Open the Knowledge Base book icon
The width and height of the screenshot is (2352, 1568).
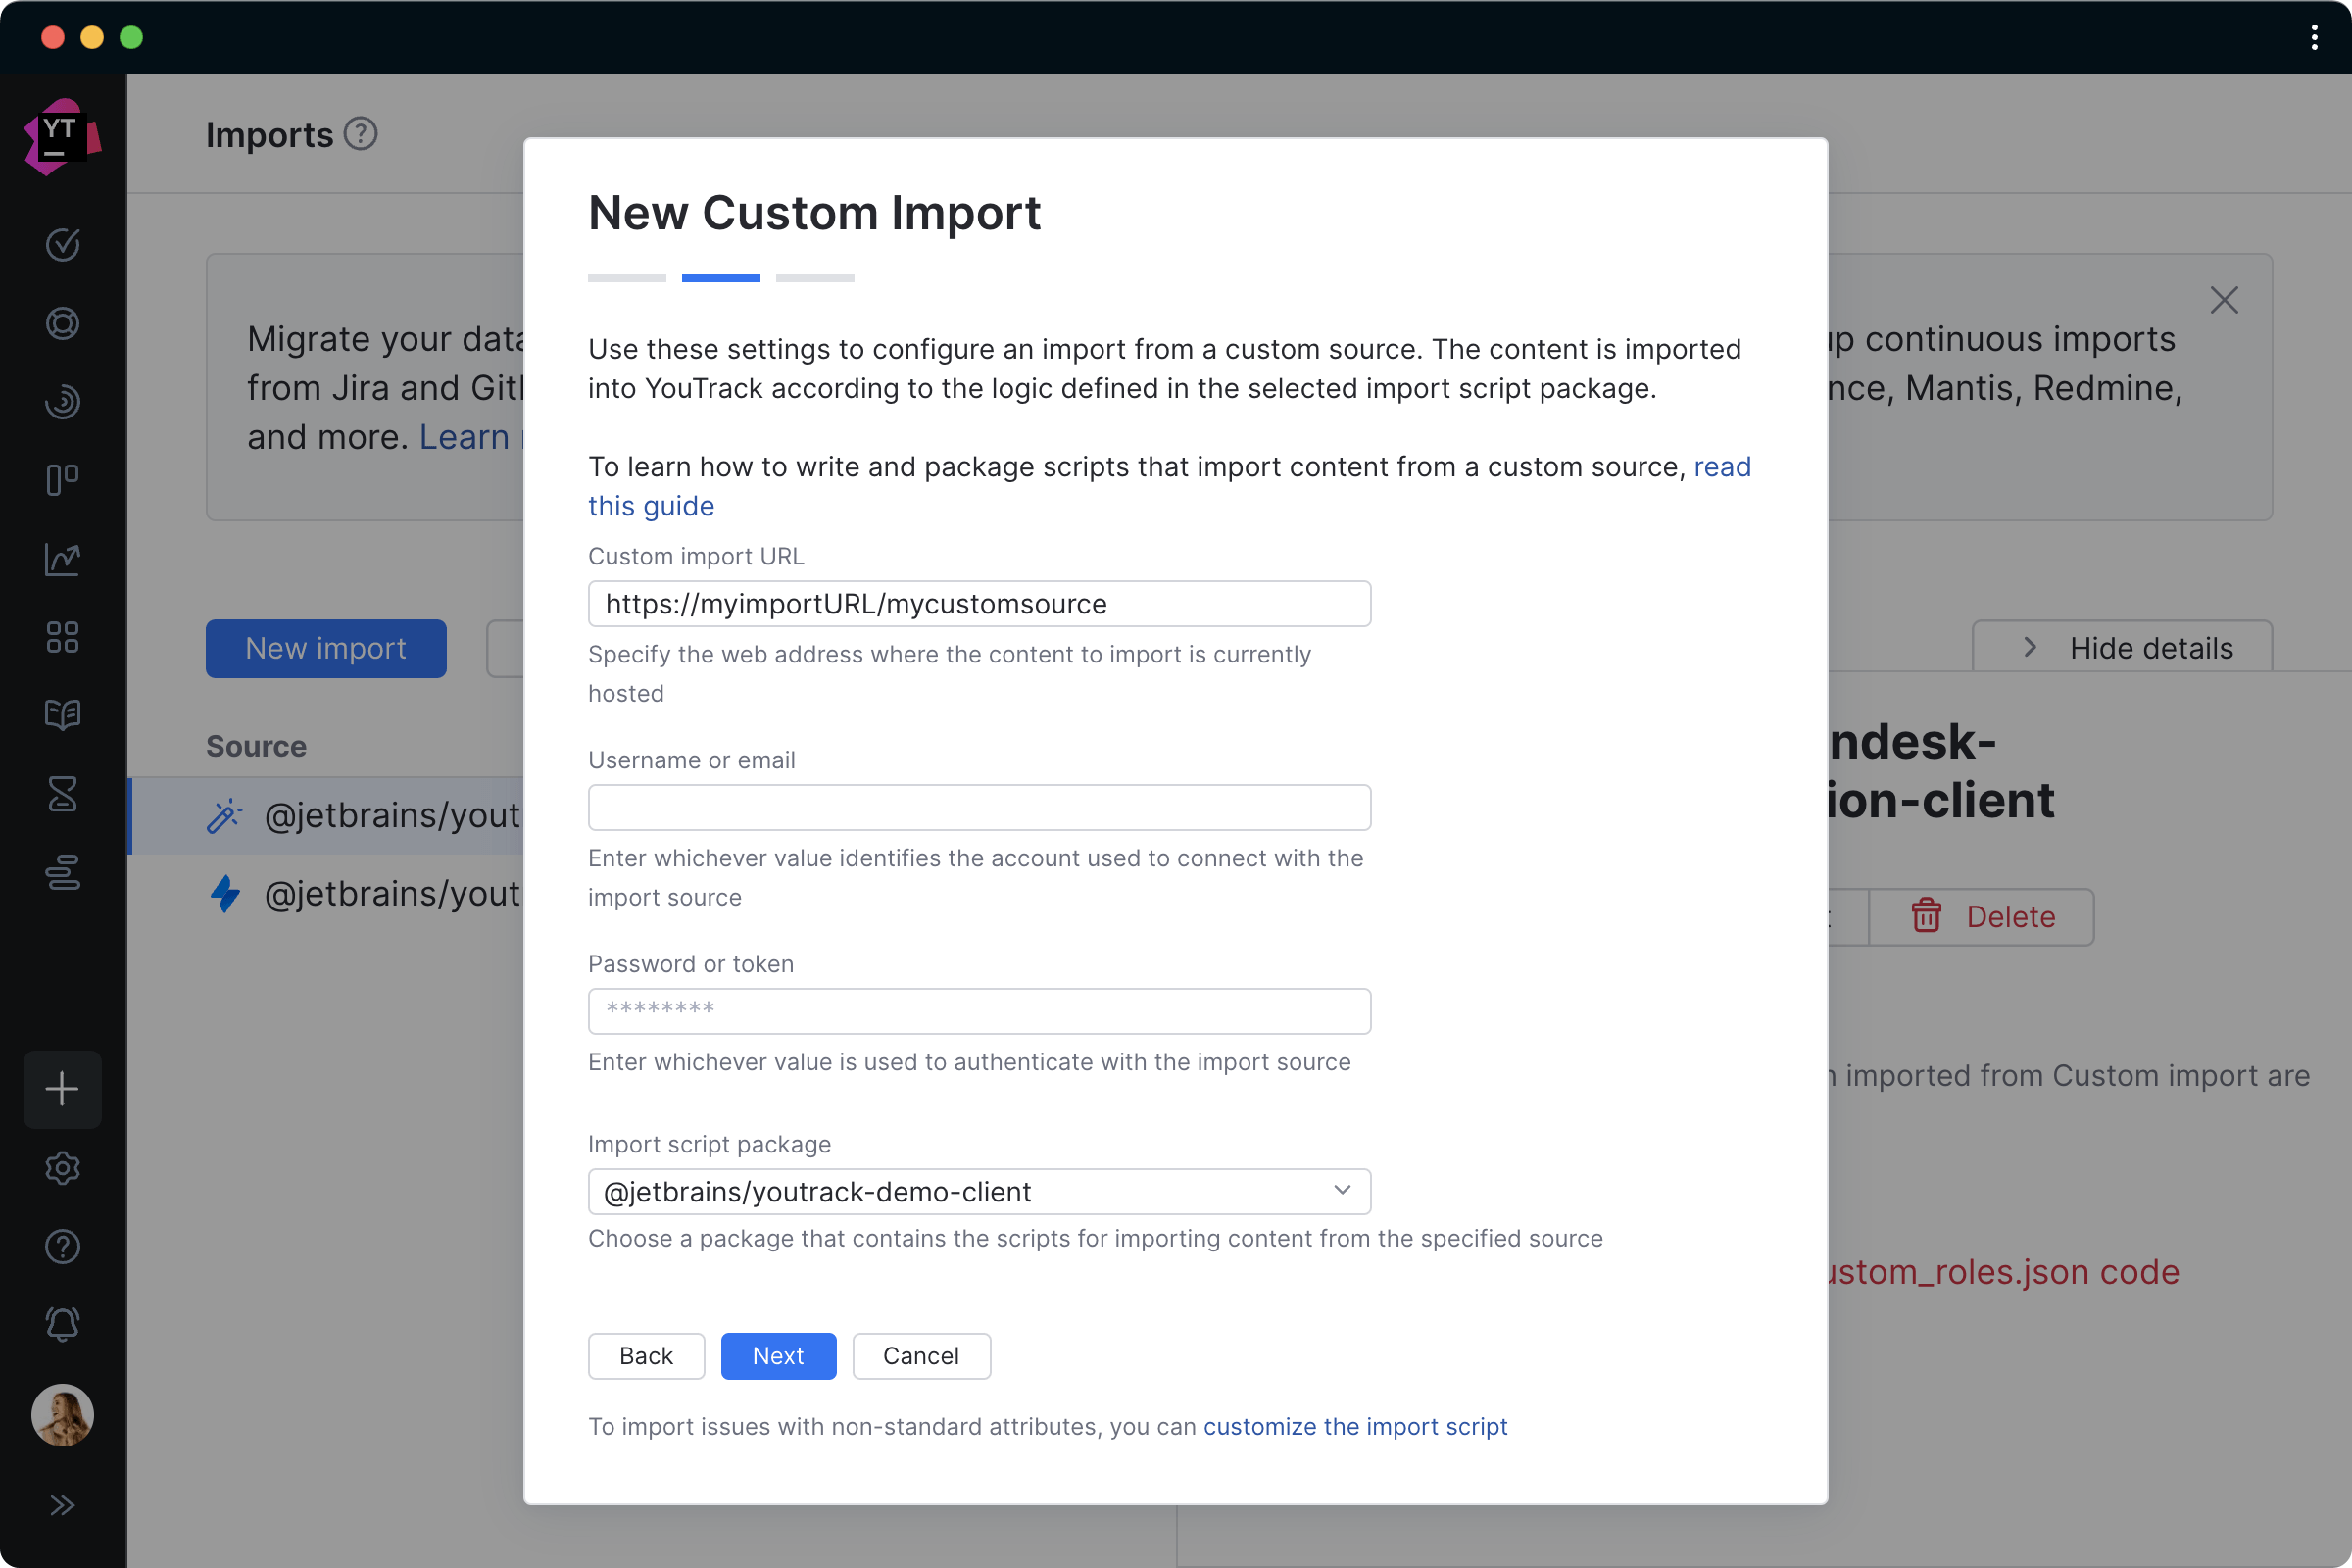pos(62,714)
